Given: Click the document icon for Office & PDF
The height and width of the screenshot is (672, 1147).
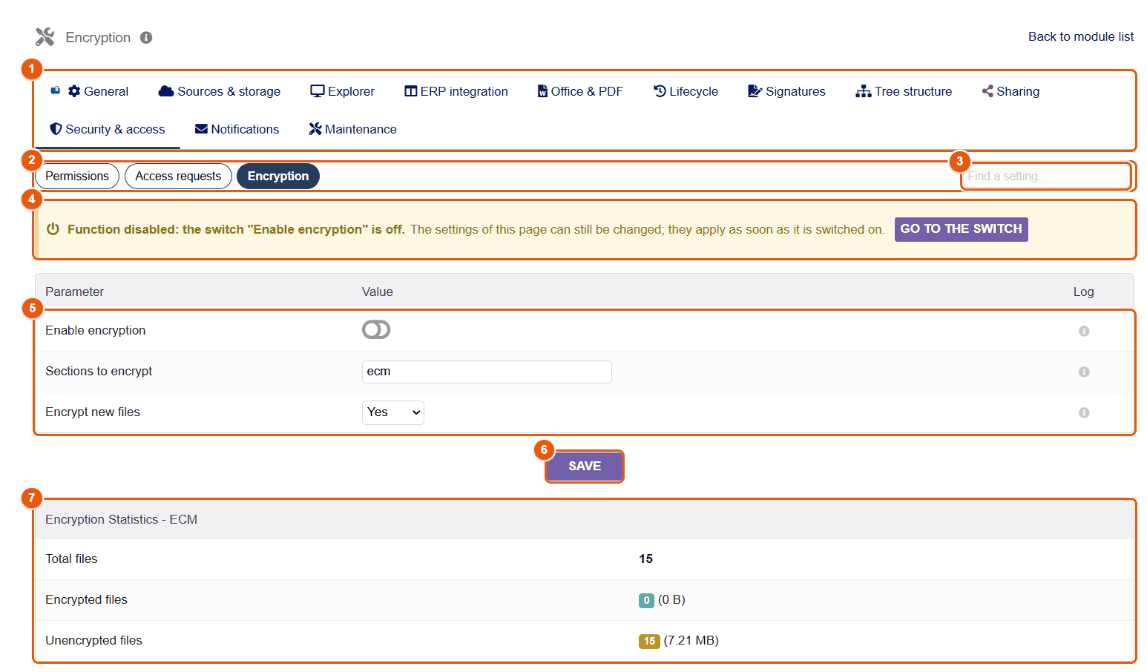Looking at the screenshot, I should coord(542,91).
